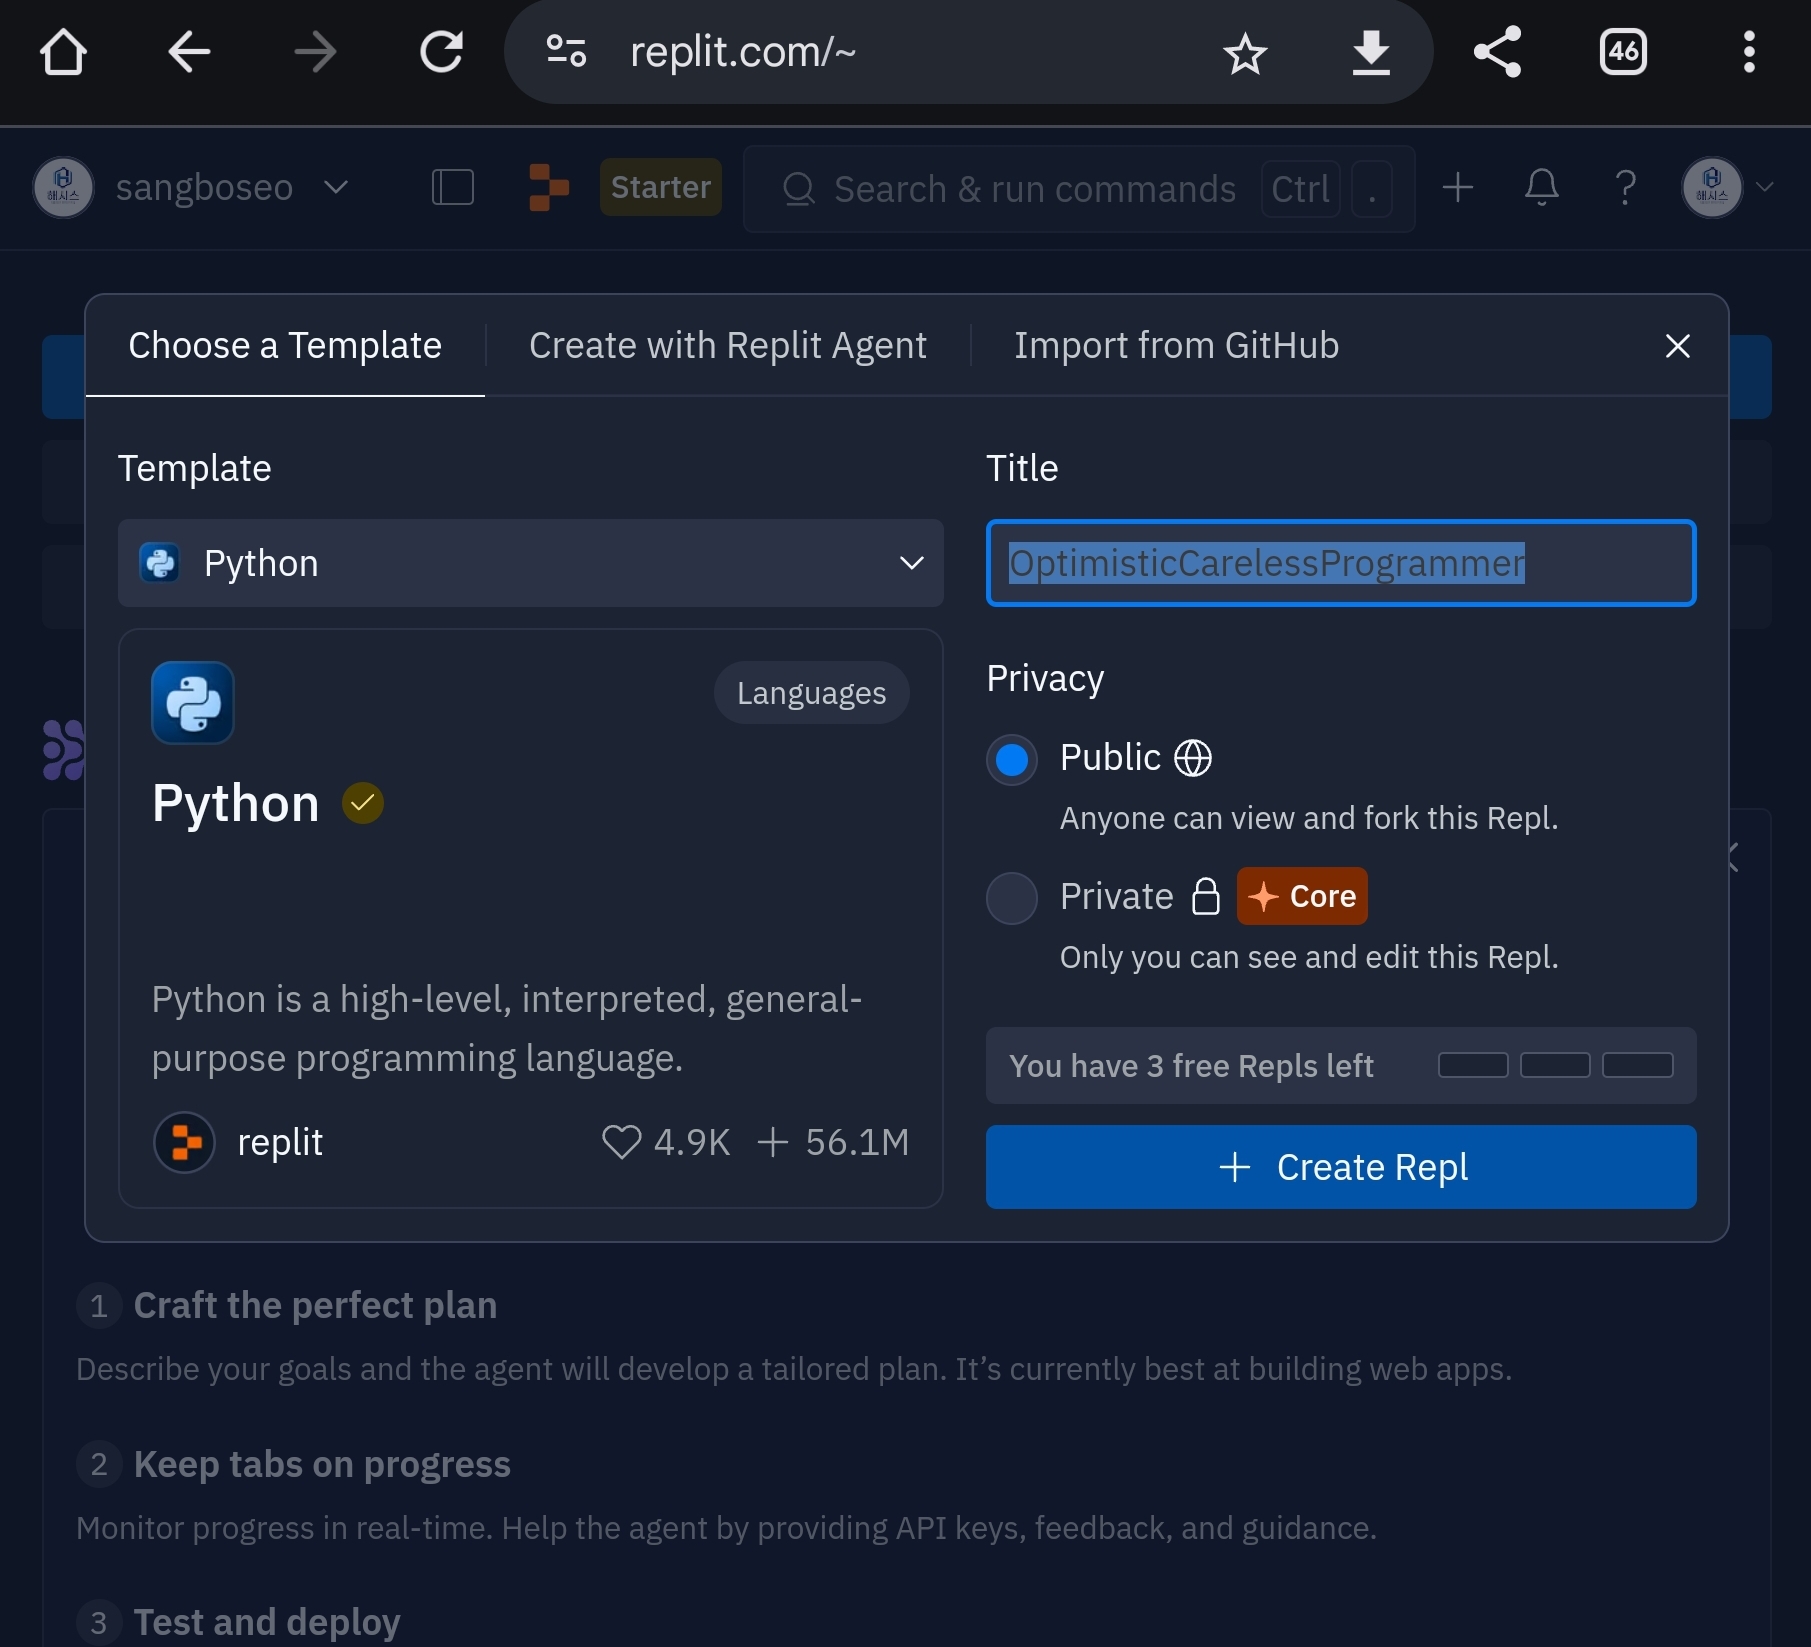Open help question mark icon
This screenshot has width=1811, height=1647.
click(1626, 187)
